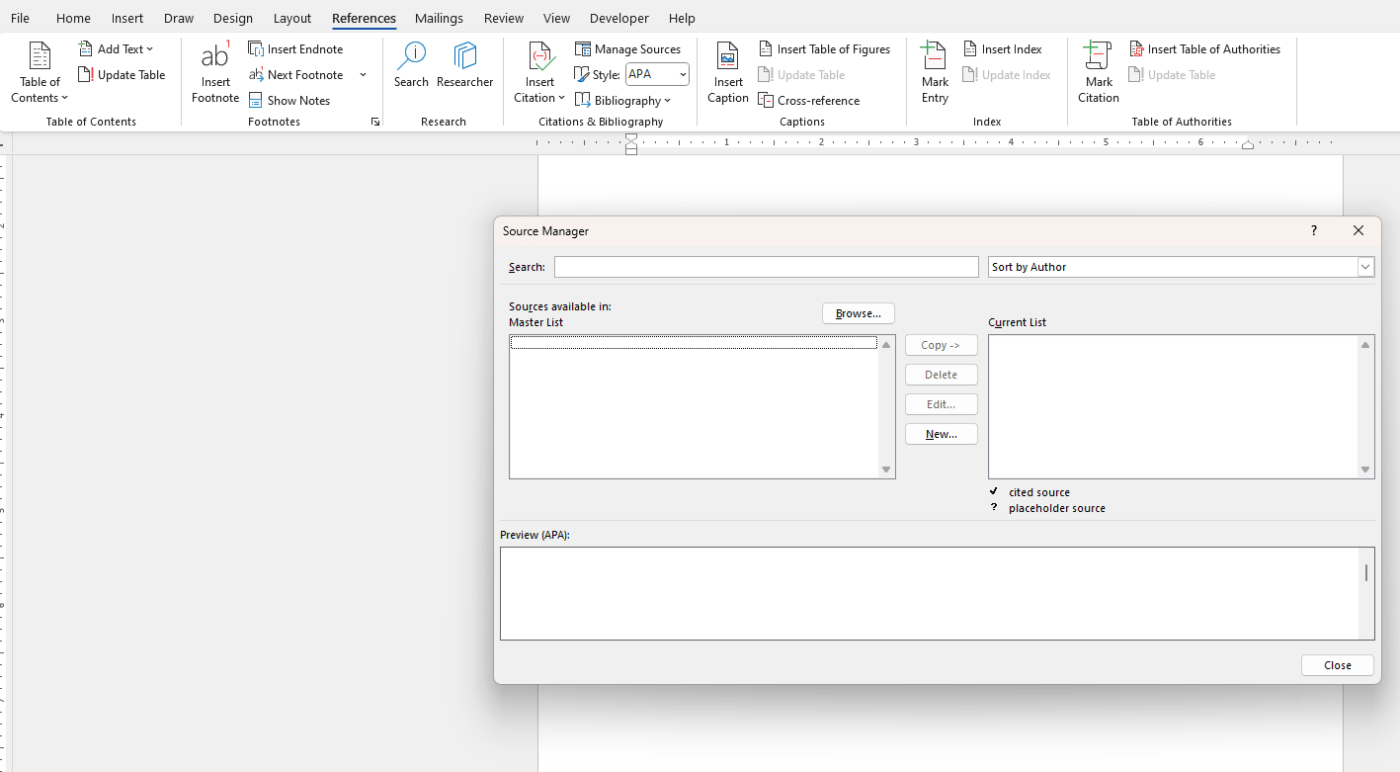Insert a footnote

click(215, 73)
